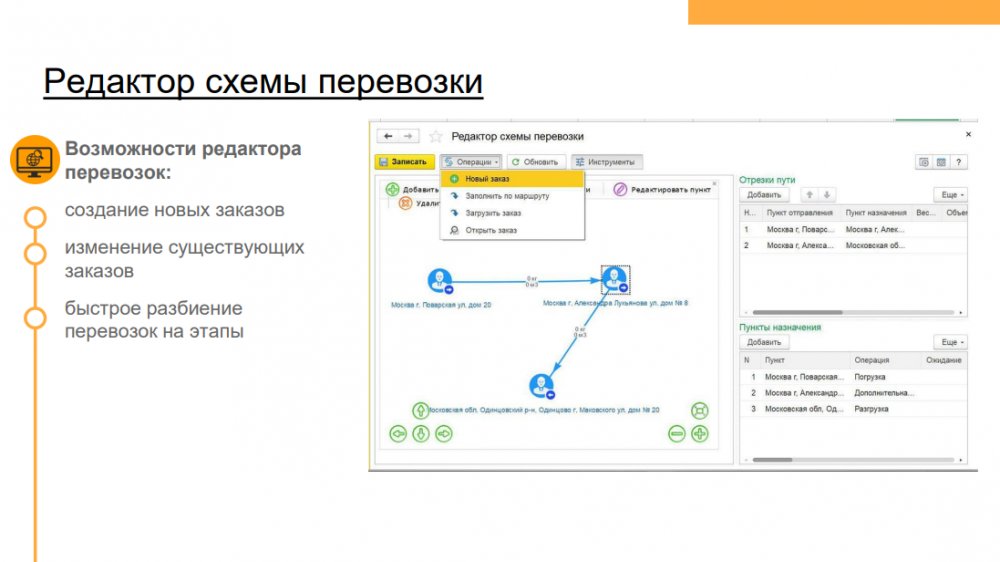Open Еще menu in Пункты назначения section

point(949,342)
